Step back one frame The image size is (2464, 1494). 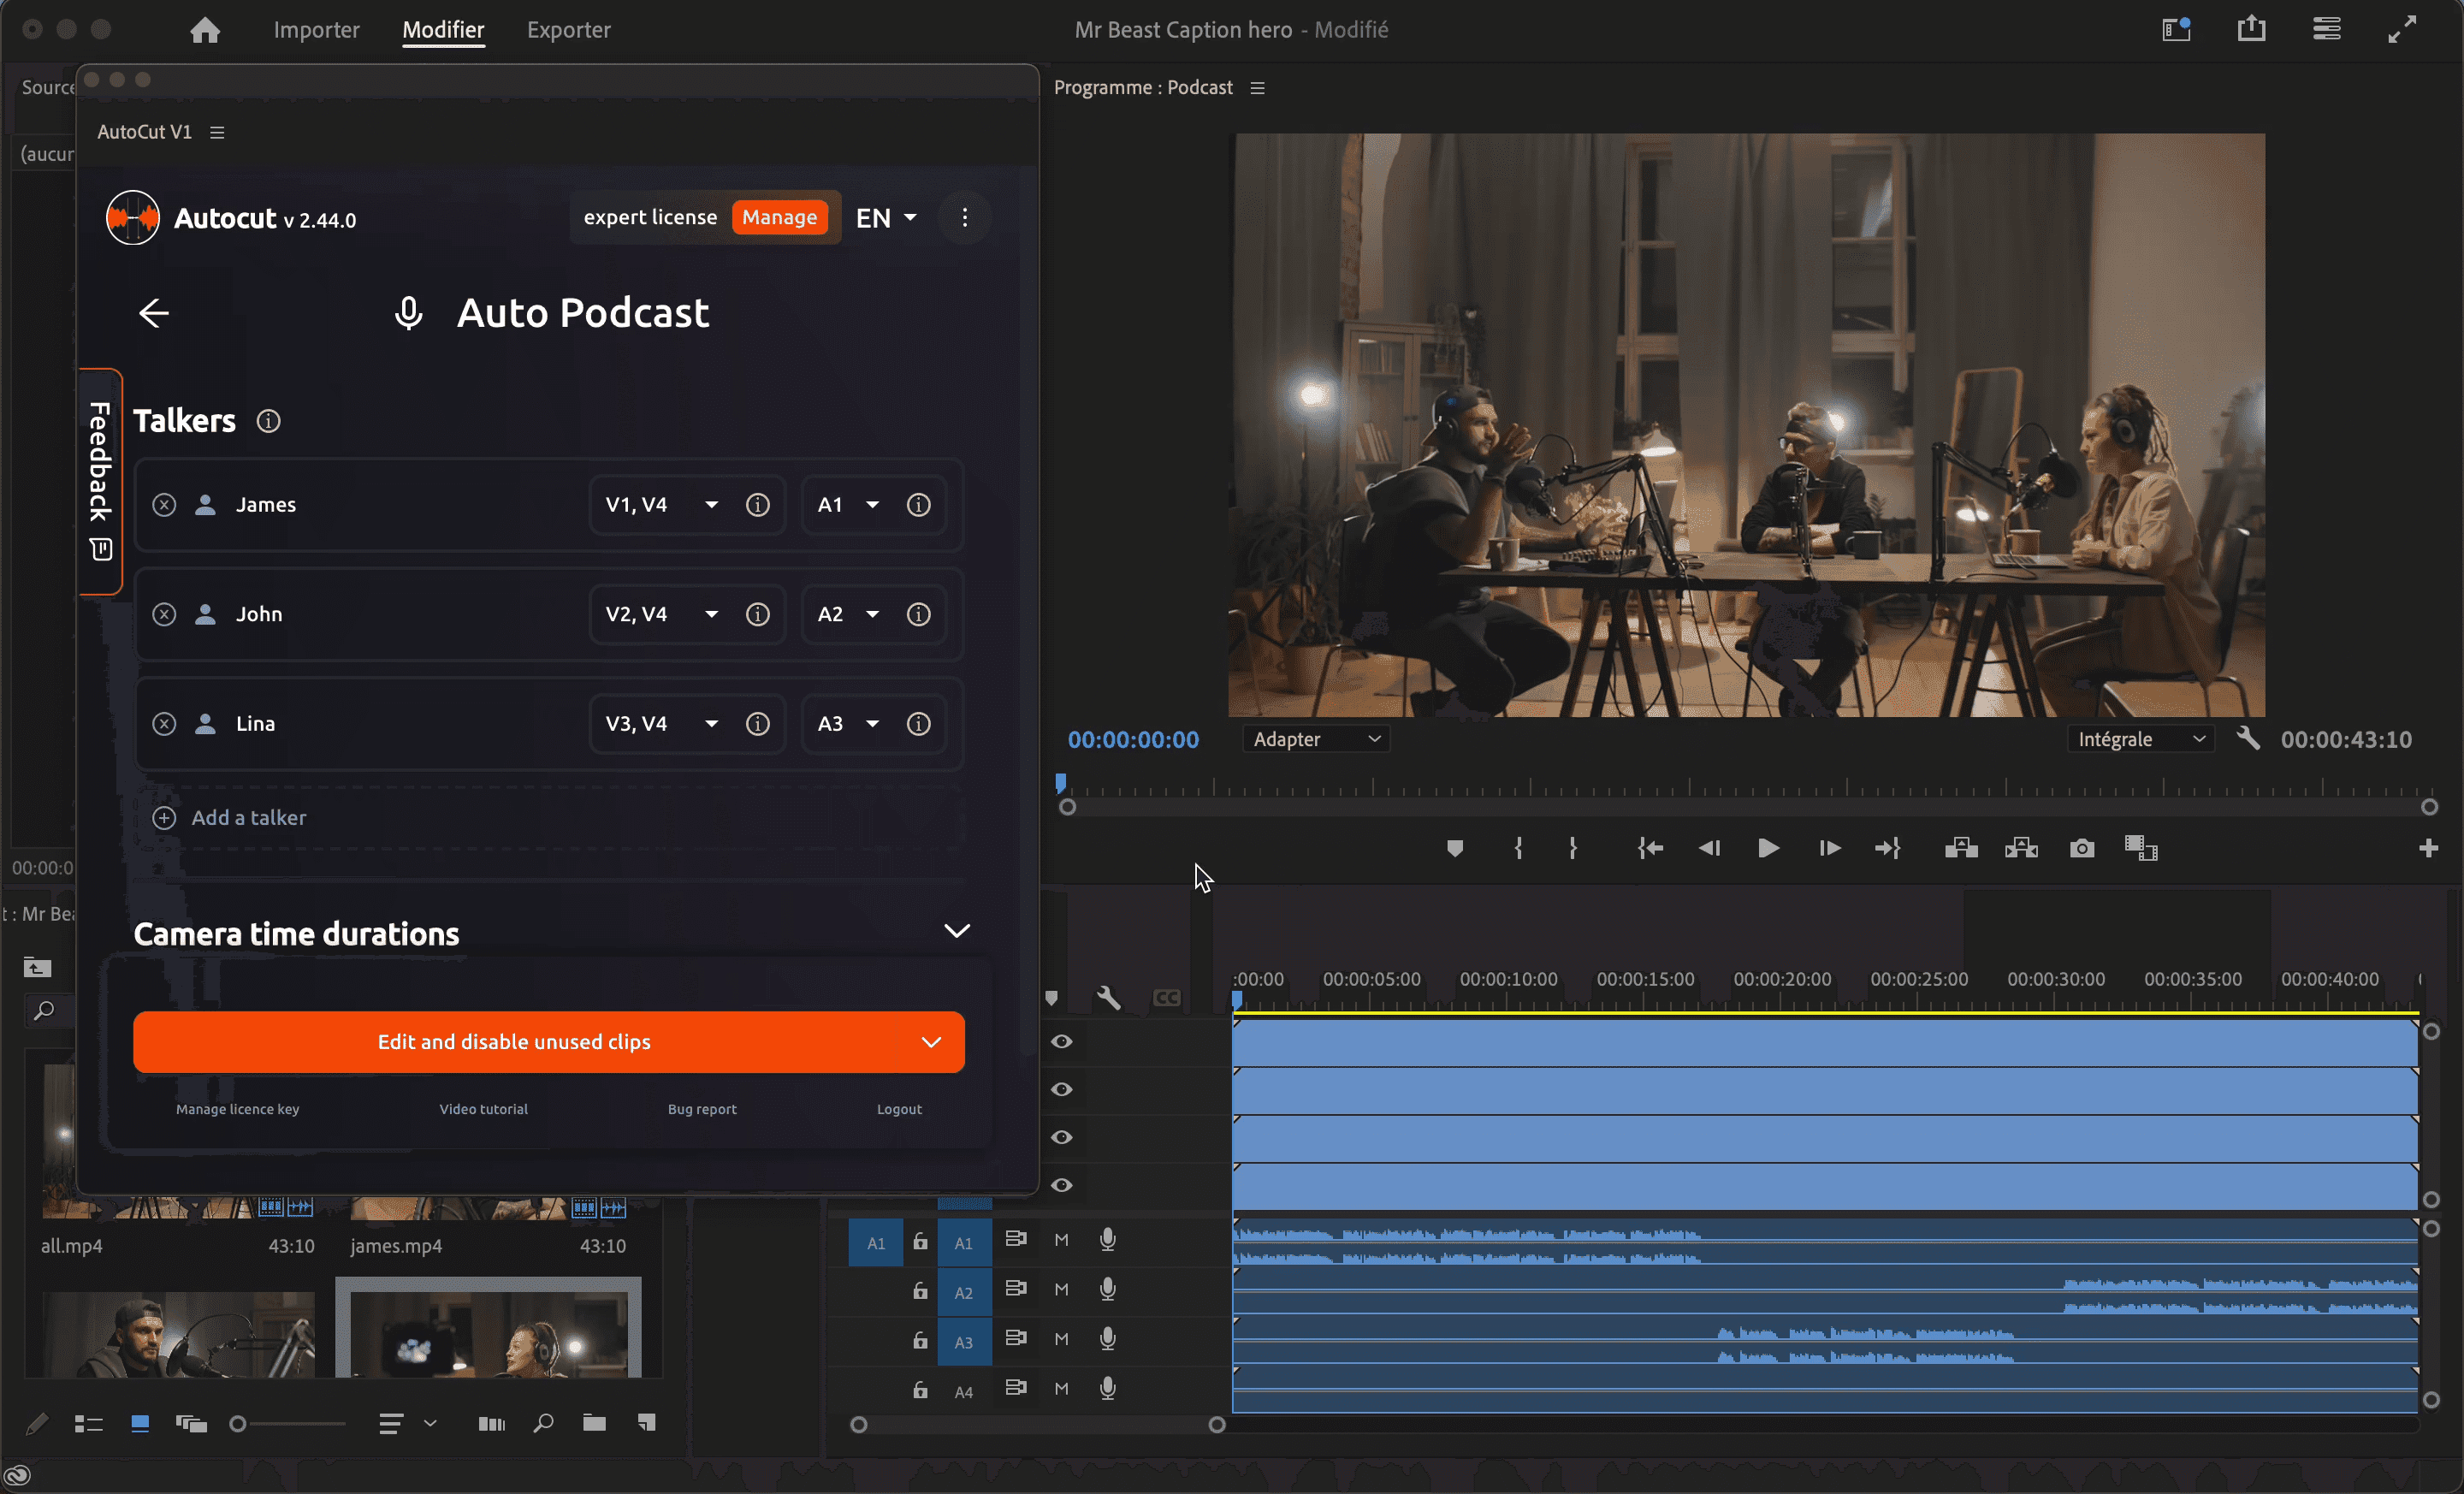(x=1709, y=849)
